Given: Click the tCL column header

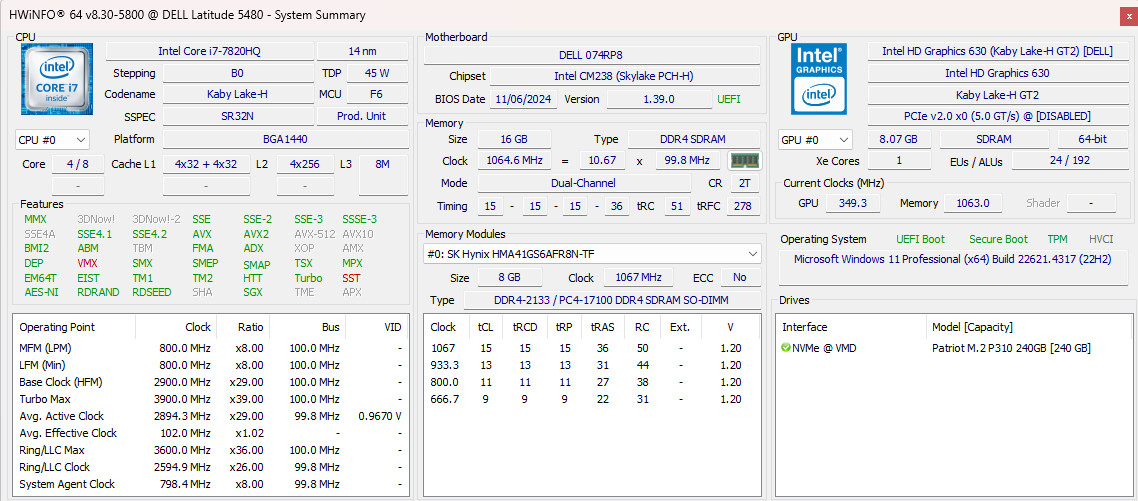Looking at the screenshot, I should 485,327.
